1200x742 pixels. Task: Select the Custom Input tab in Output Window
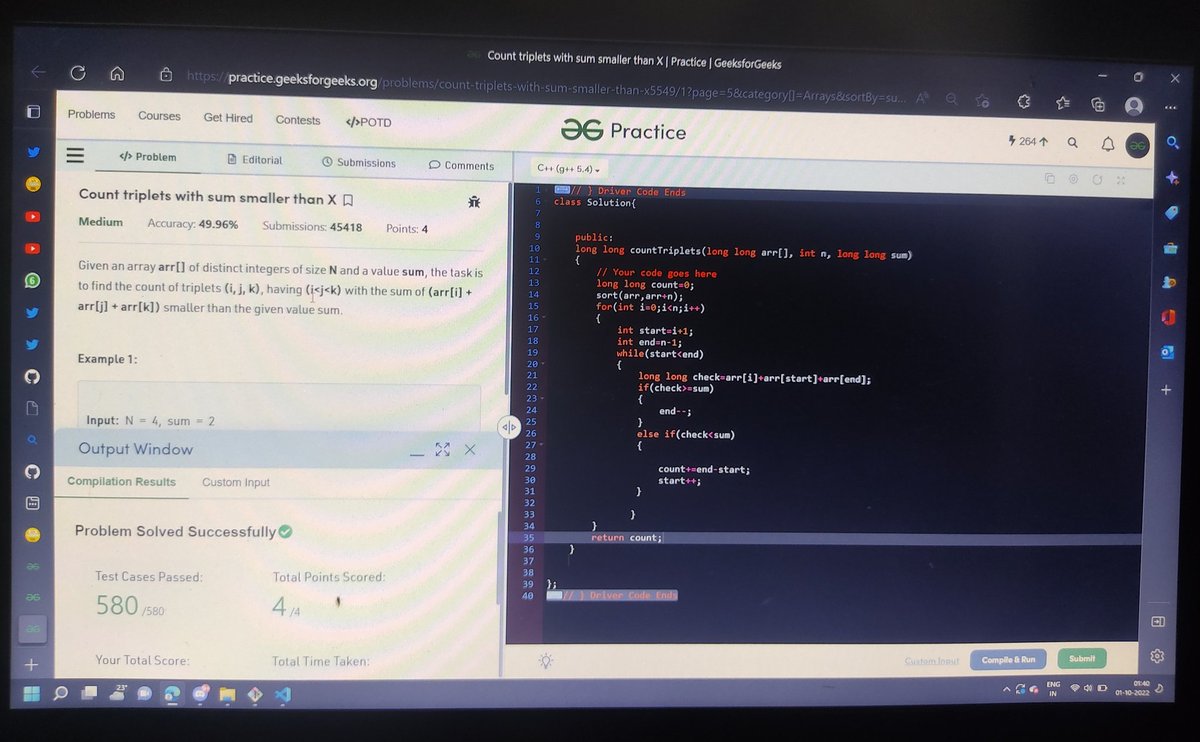[236, 482]
